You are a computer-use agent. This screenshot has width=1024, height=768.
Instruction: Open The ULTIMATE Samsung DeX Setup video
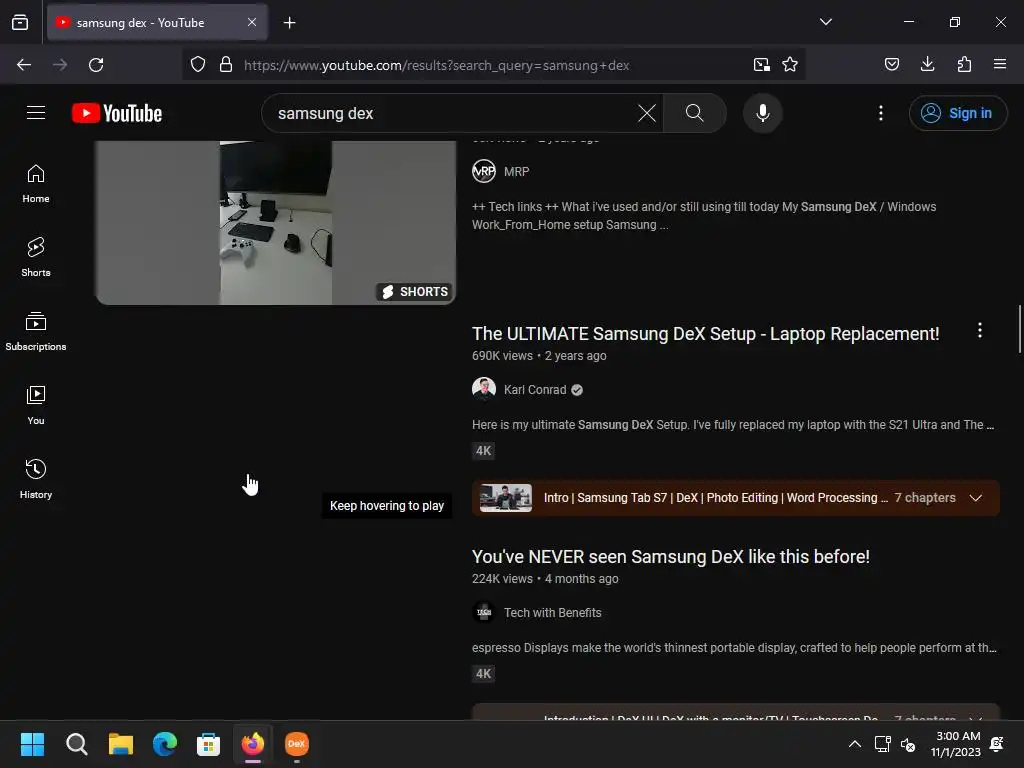705,334
